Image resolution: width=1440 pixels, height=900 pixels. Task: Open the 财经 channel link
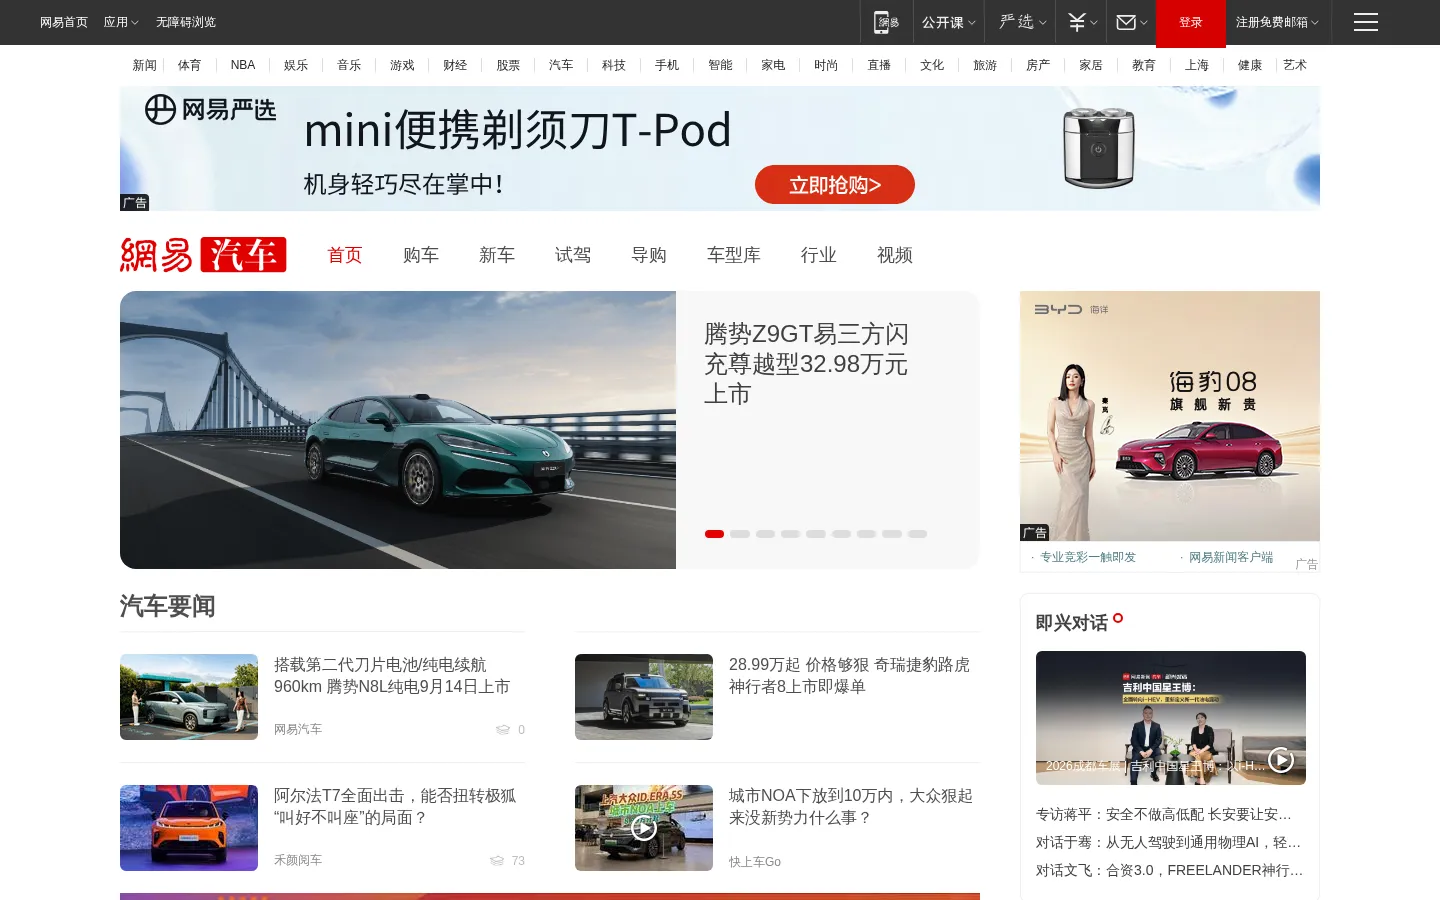click(455, 65)
